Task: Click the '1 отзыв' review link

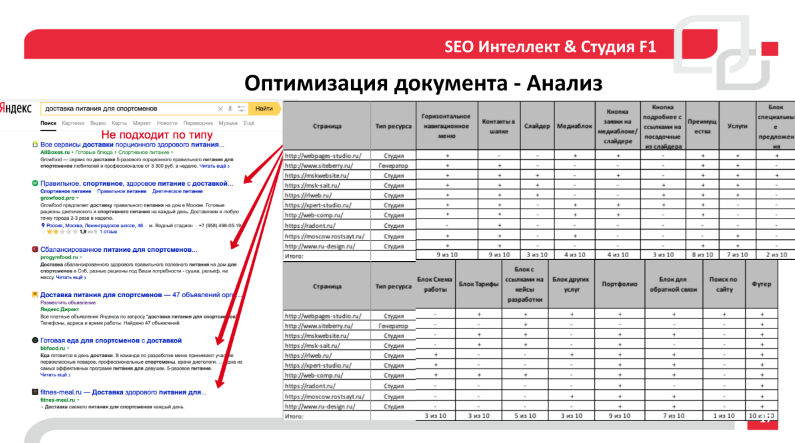Action: tap(108, 232)
